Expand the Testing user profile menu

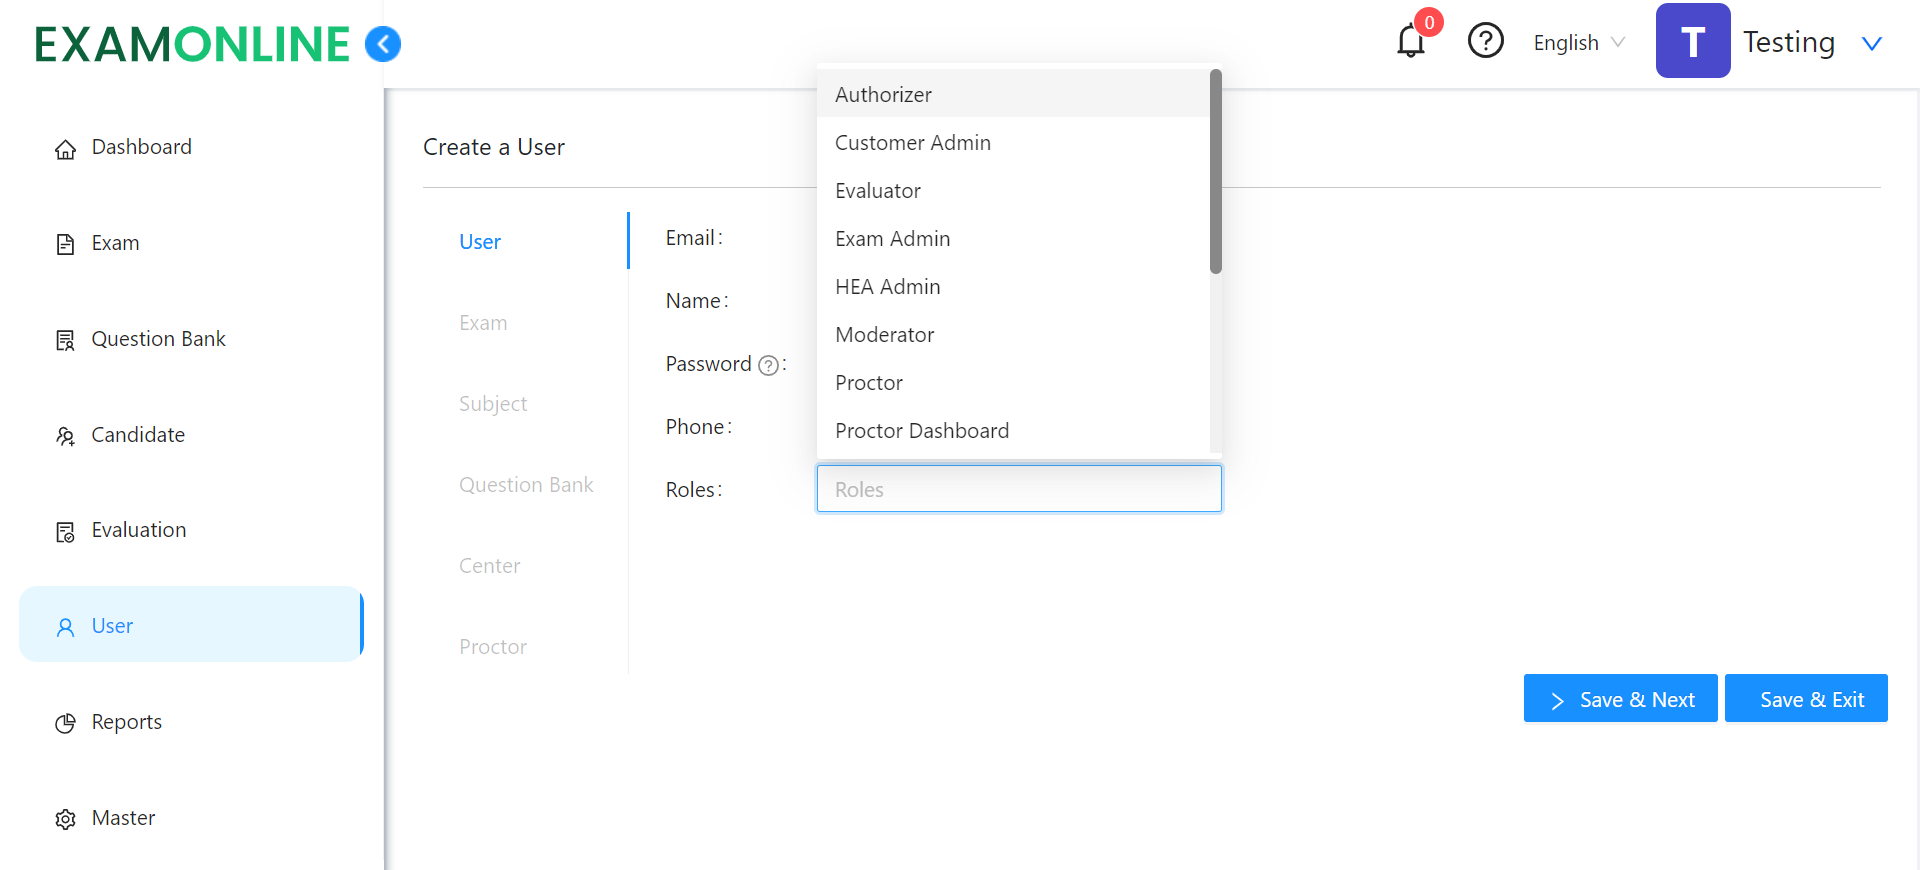click(x=1871, y=43)
